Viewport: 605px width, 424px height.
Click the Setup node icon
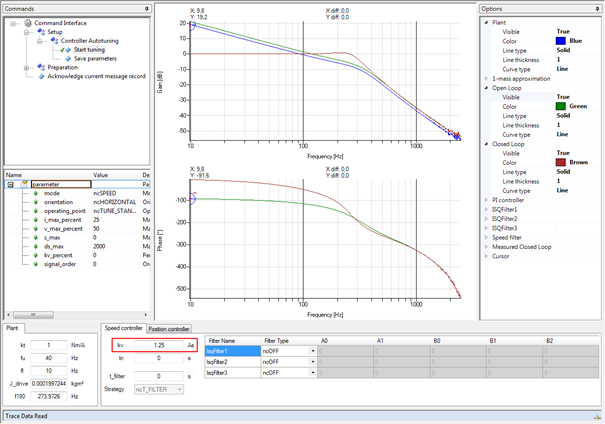41,32
